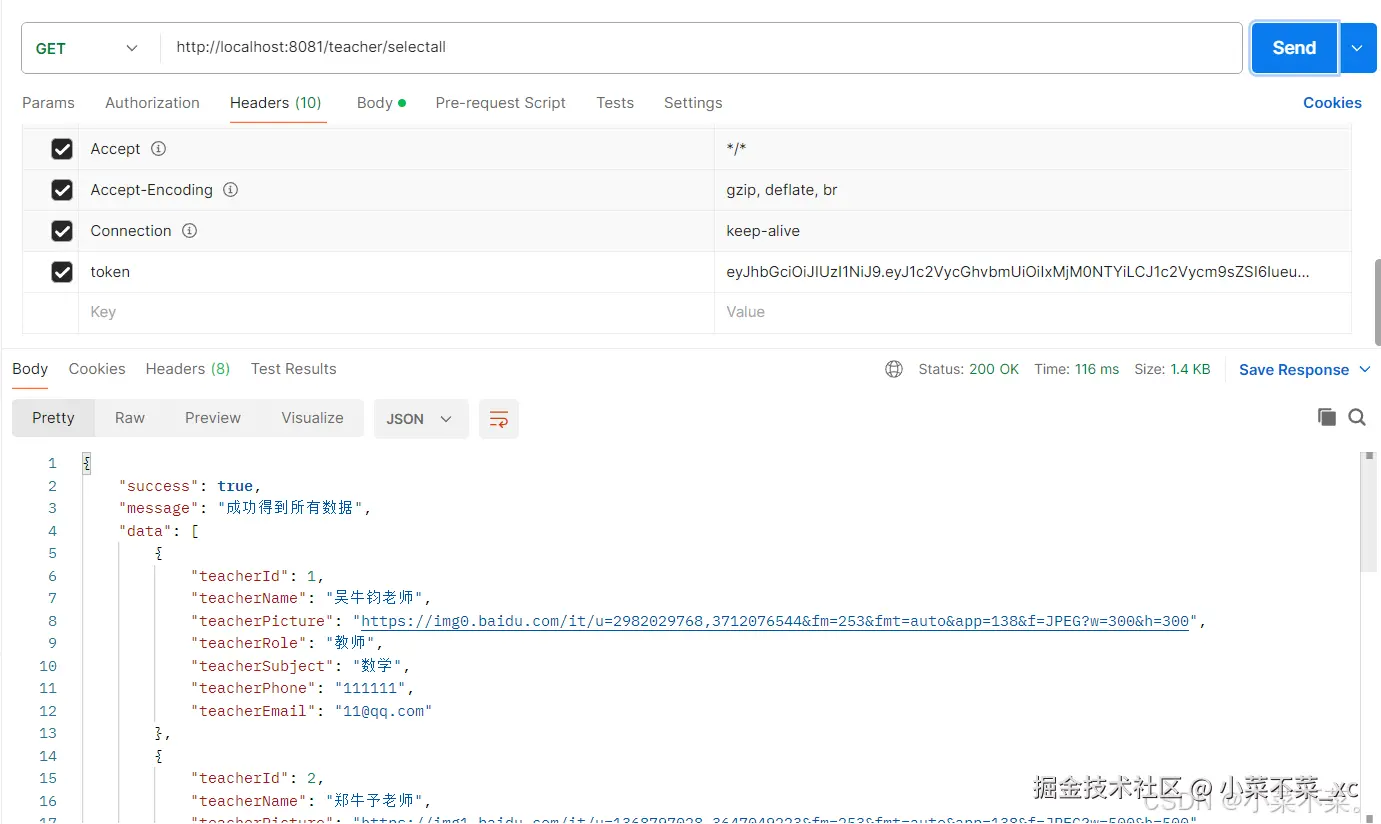Click the empty Value input cell
This screenshot has height=824, width=1381.
tap(1033, 312)
